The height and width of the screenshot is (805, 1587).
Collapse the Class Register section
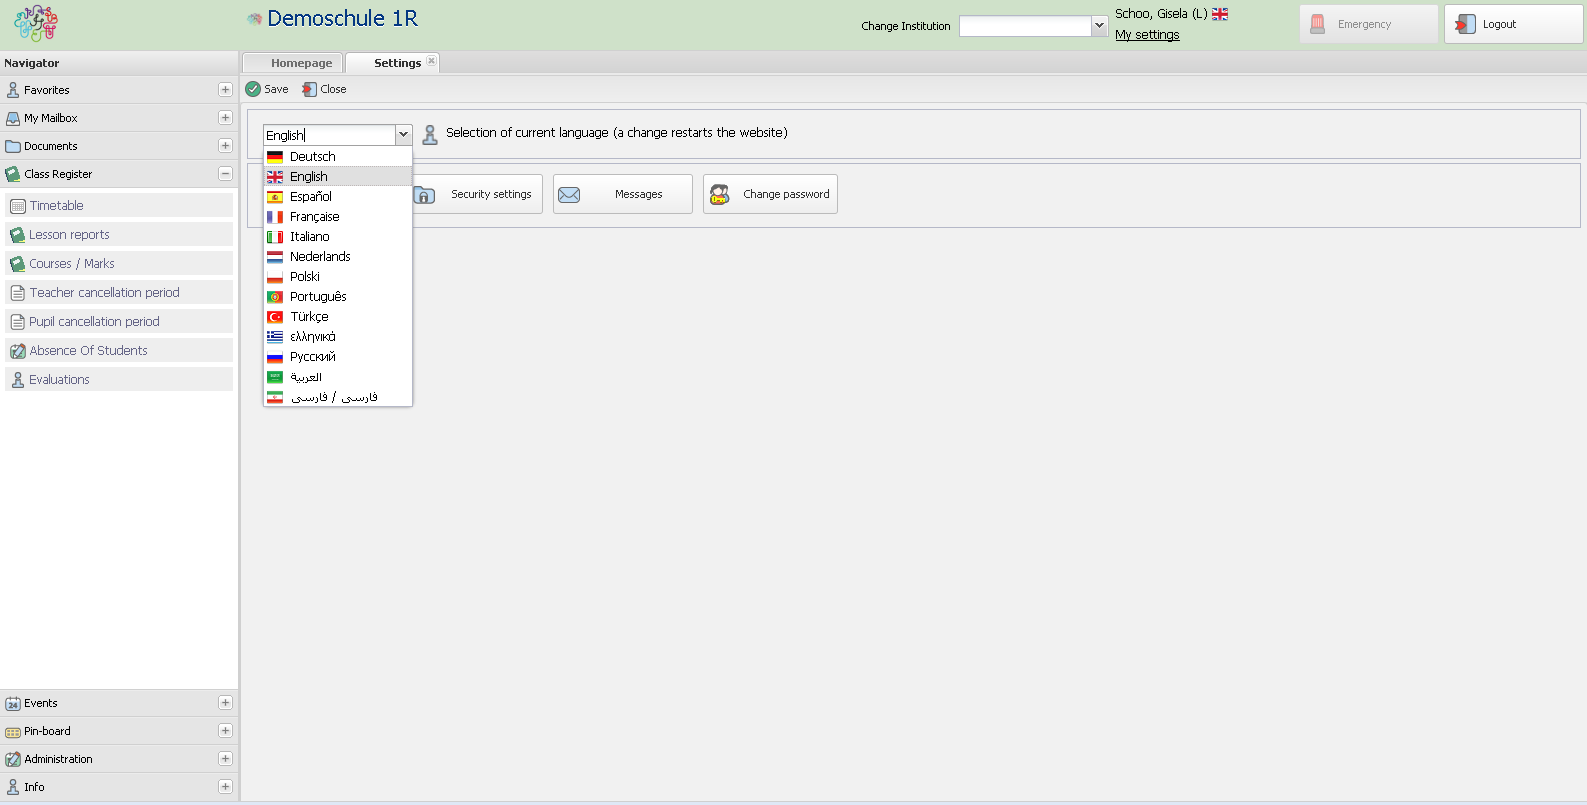pos(225,174)
